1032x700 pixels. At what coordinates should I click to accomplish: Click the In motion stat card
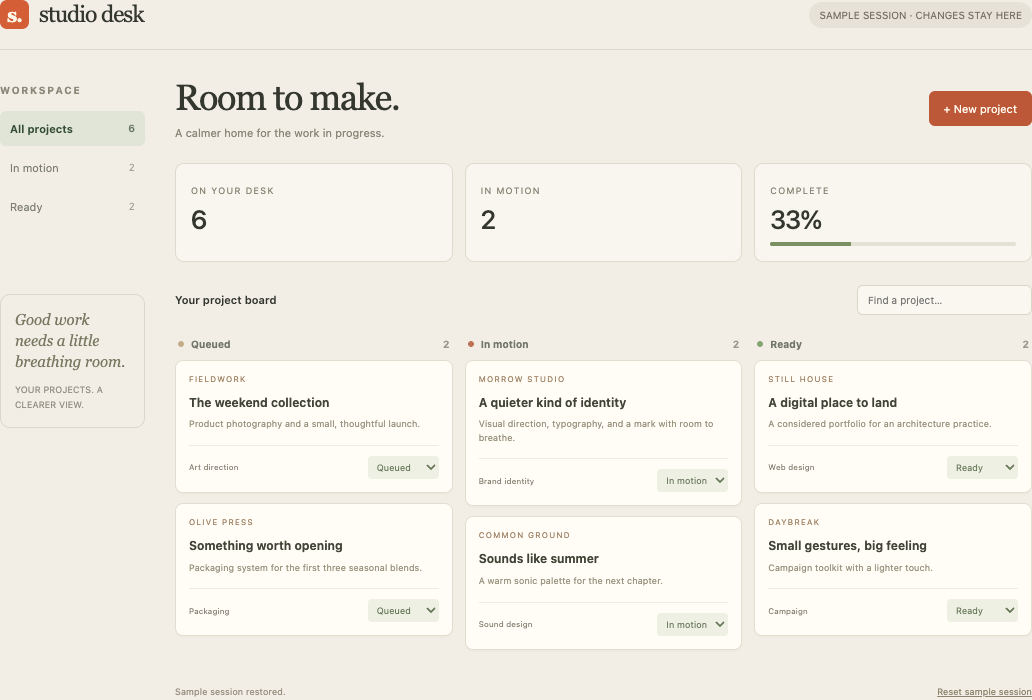tap(604, 212)
